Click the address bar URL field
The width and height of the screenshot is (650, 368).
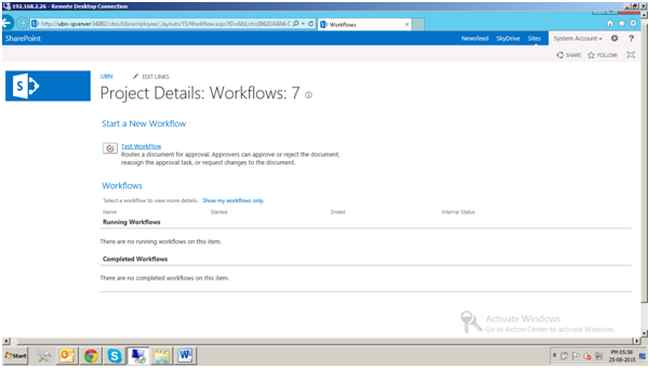166,24
